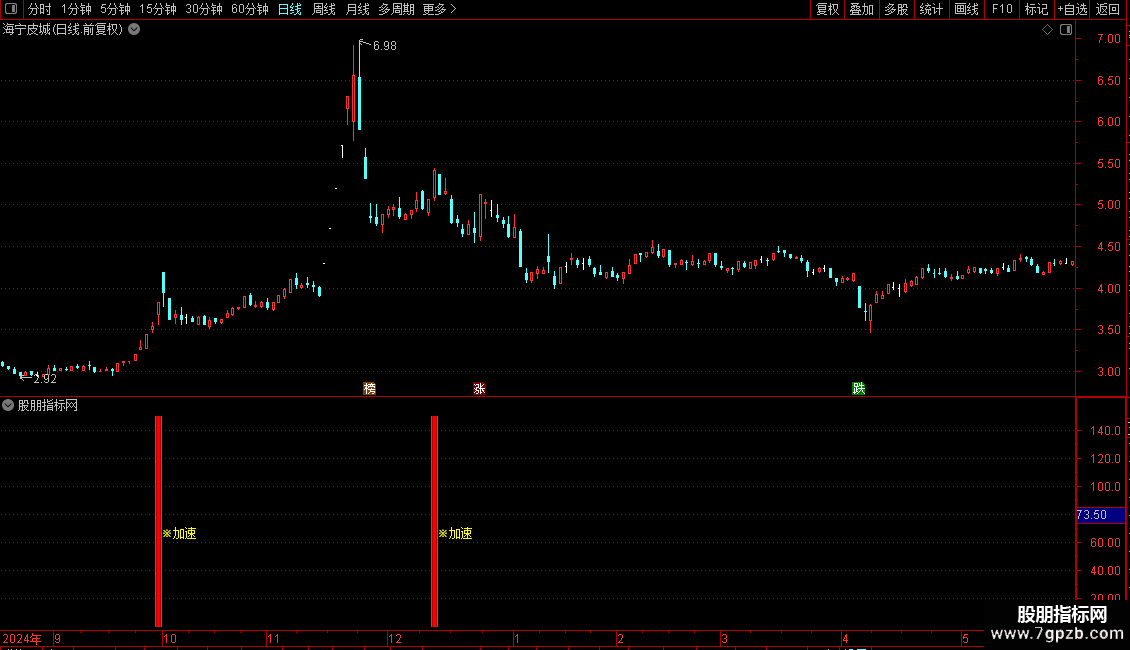Screen dimensions: 1130x650
Task: Click the 140.0 indicator axis label
Action: 1105,431
